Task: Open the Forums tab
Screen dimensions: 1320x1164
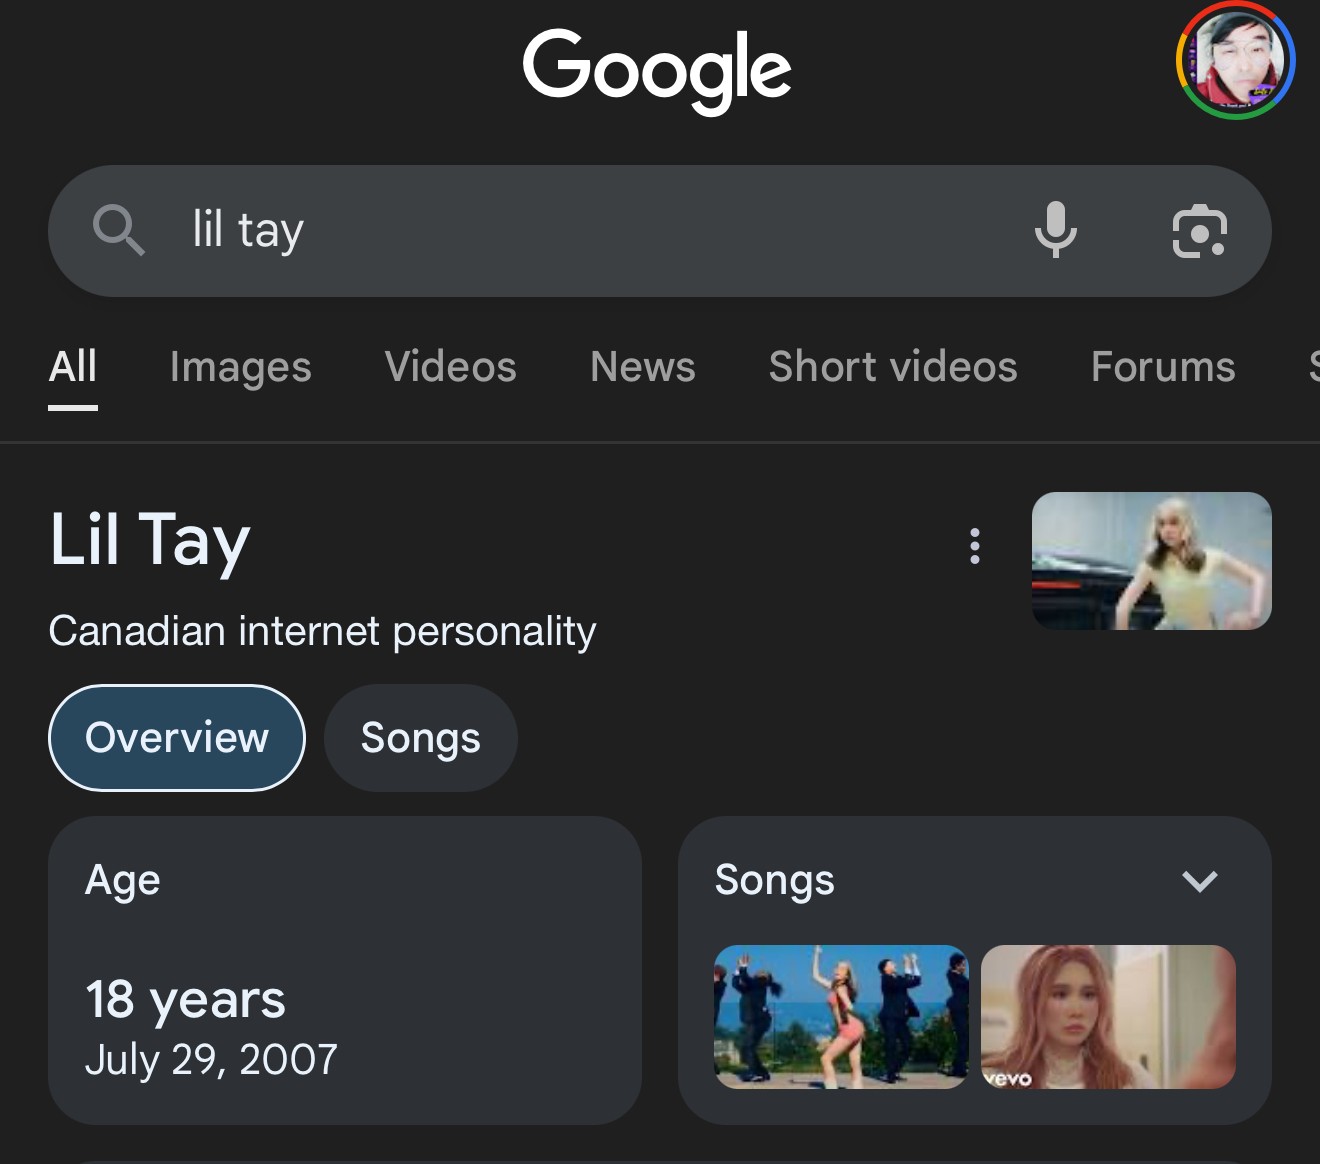Action: (x=1163, y=367)
